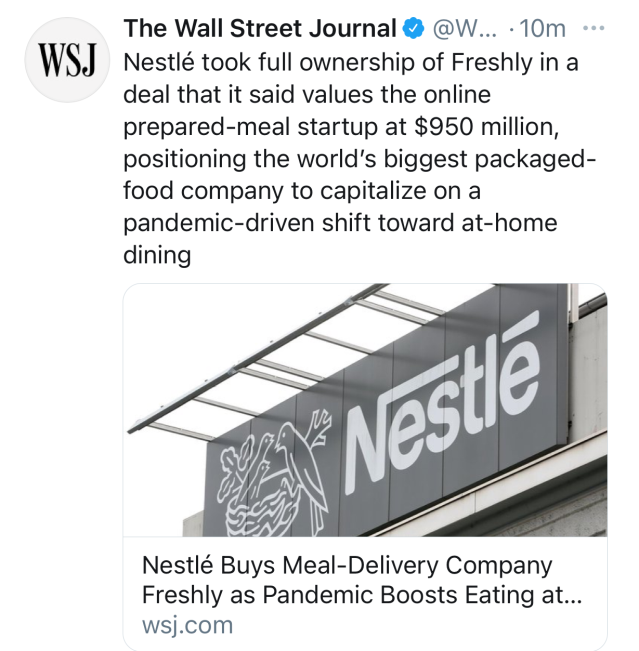Click the word "dining" ending the tweet
Viewport: 639px width, 651px height.
coord(156,255)
